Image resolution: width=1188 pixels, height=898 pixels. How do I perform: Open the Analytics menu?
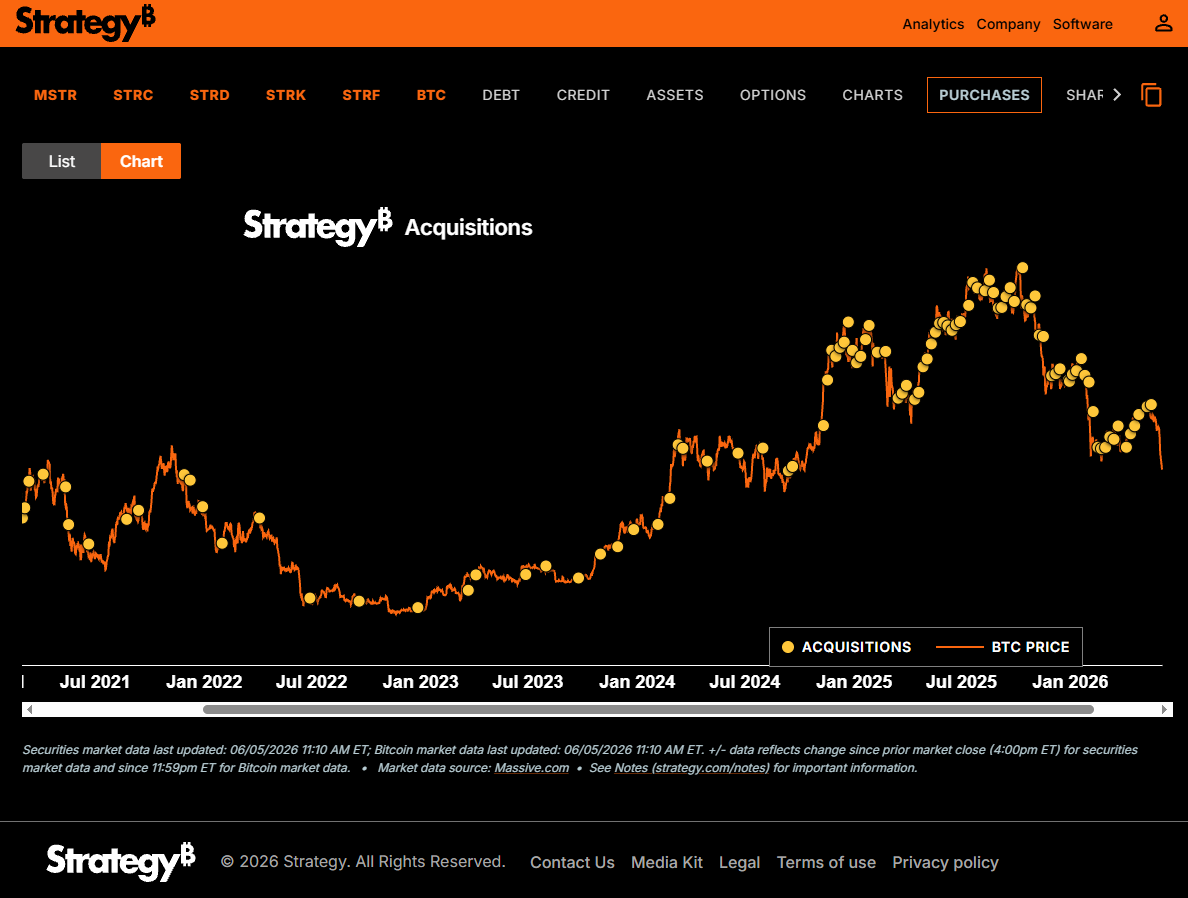(x=933, y=24)
